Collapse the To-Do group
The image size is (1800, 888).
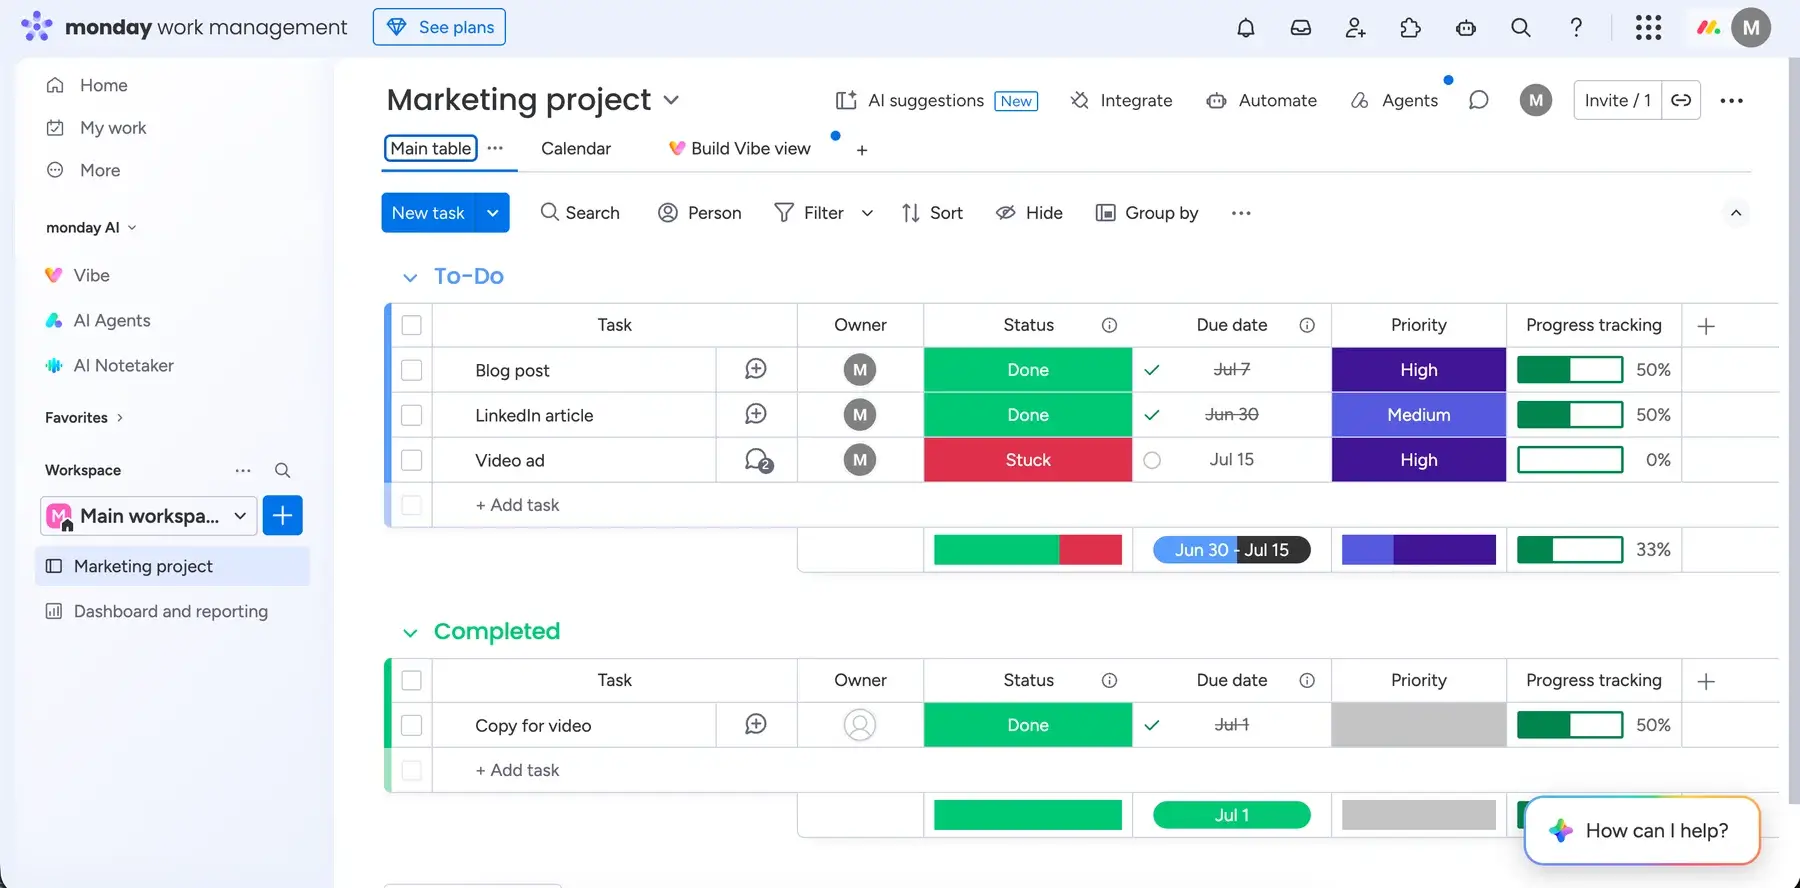pyautogui.click(x=410, y=277)
